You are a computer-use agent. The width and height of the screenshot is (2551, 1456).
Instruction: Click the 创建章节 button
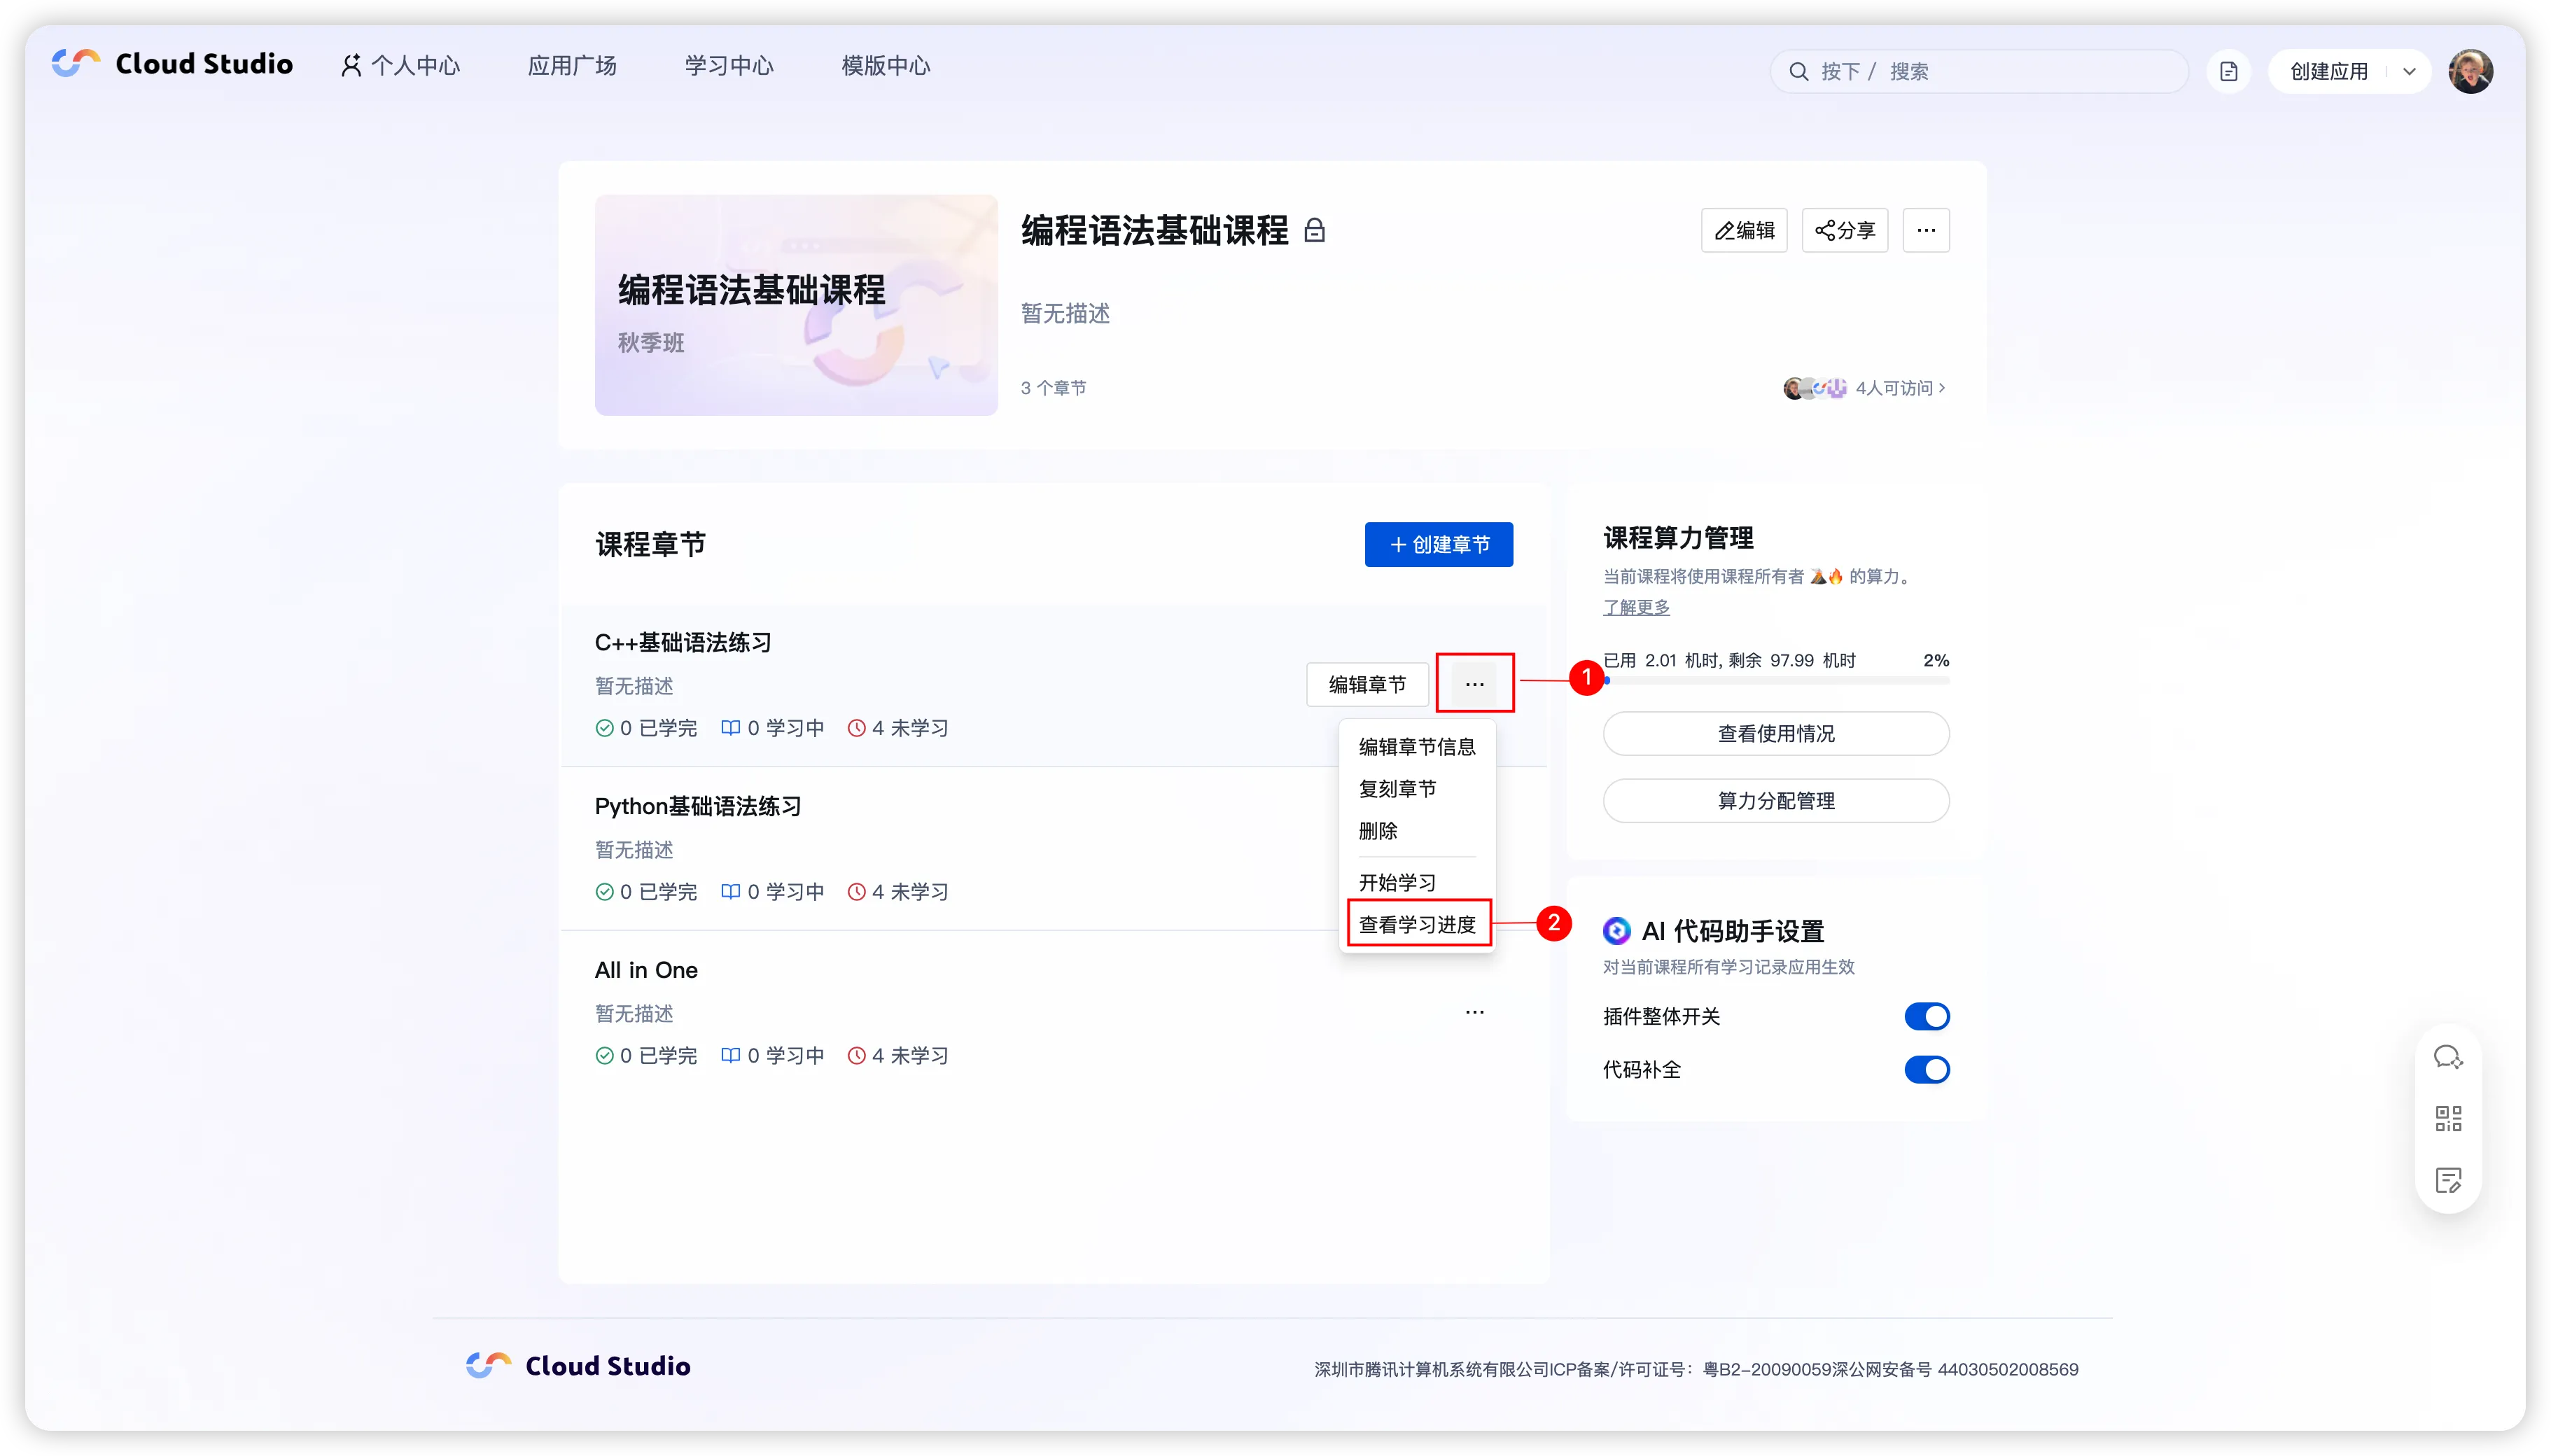1438,544
